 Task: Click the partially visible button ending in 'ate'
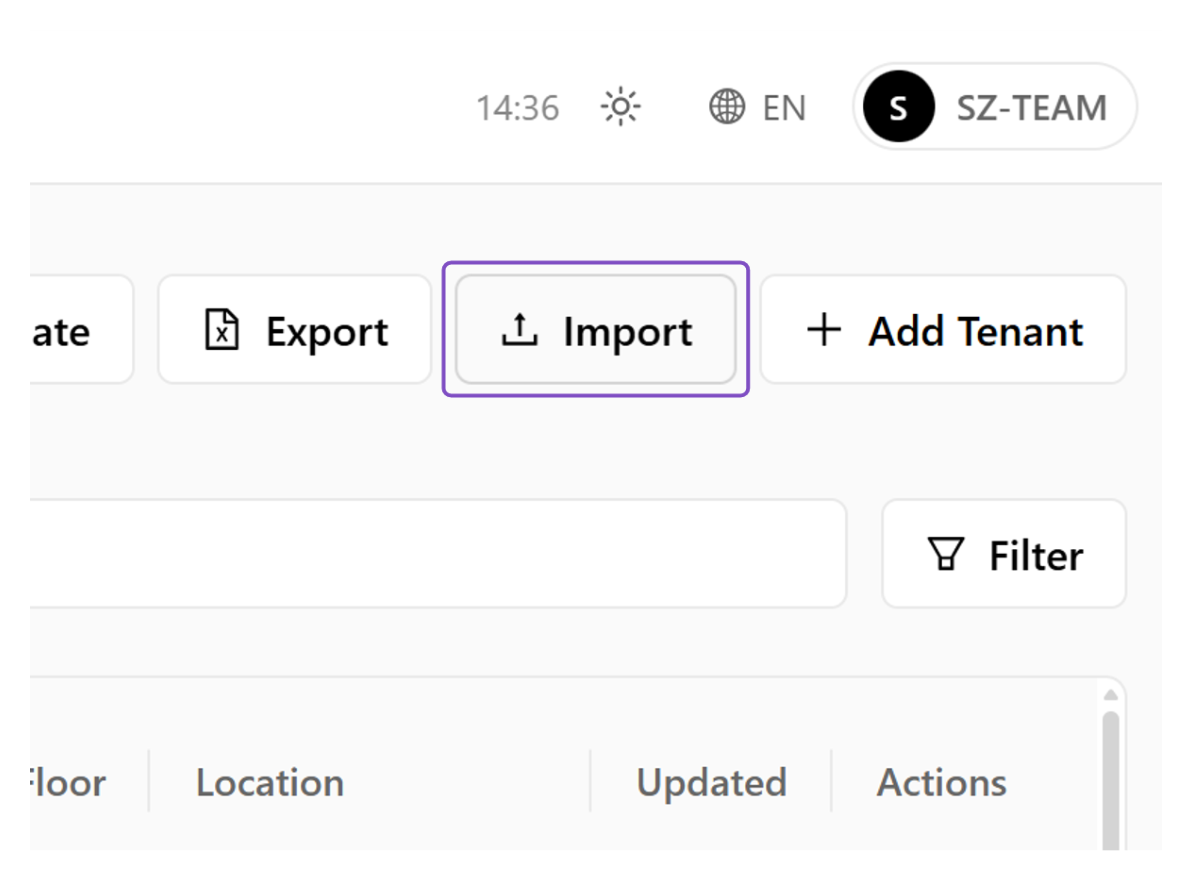(82, 330)
